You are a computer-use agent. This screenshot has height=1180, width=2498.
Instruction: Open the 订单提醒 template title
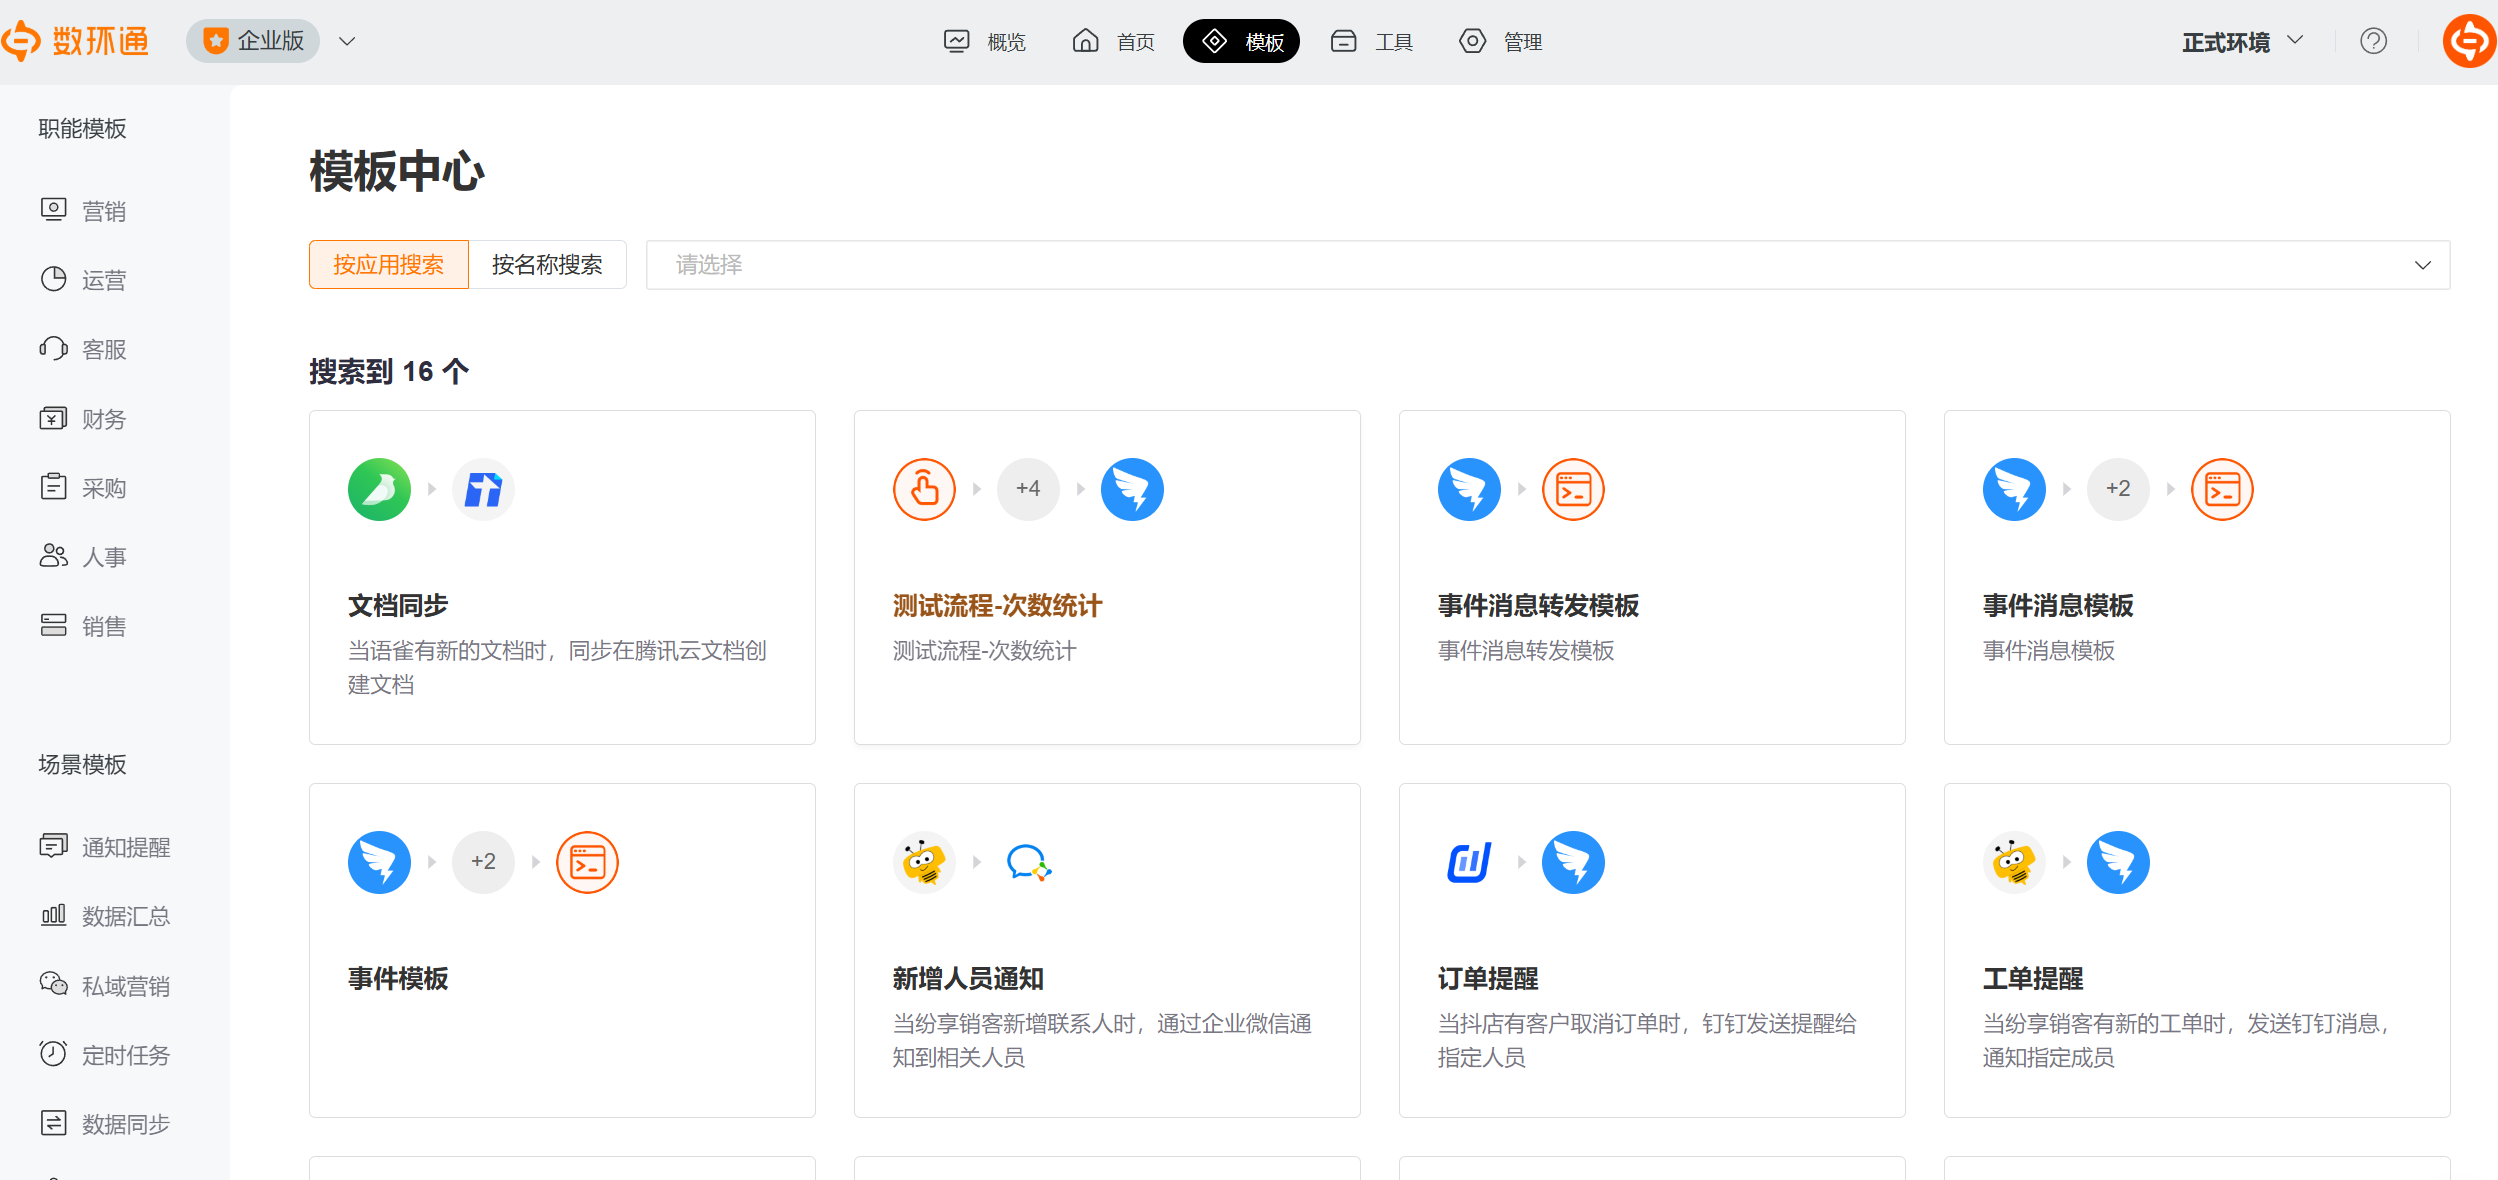pos(1488,979)
